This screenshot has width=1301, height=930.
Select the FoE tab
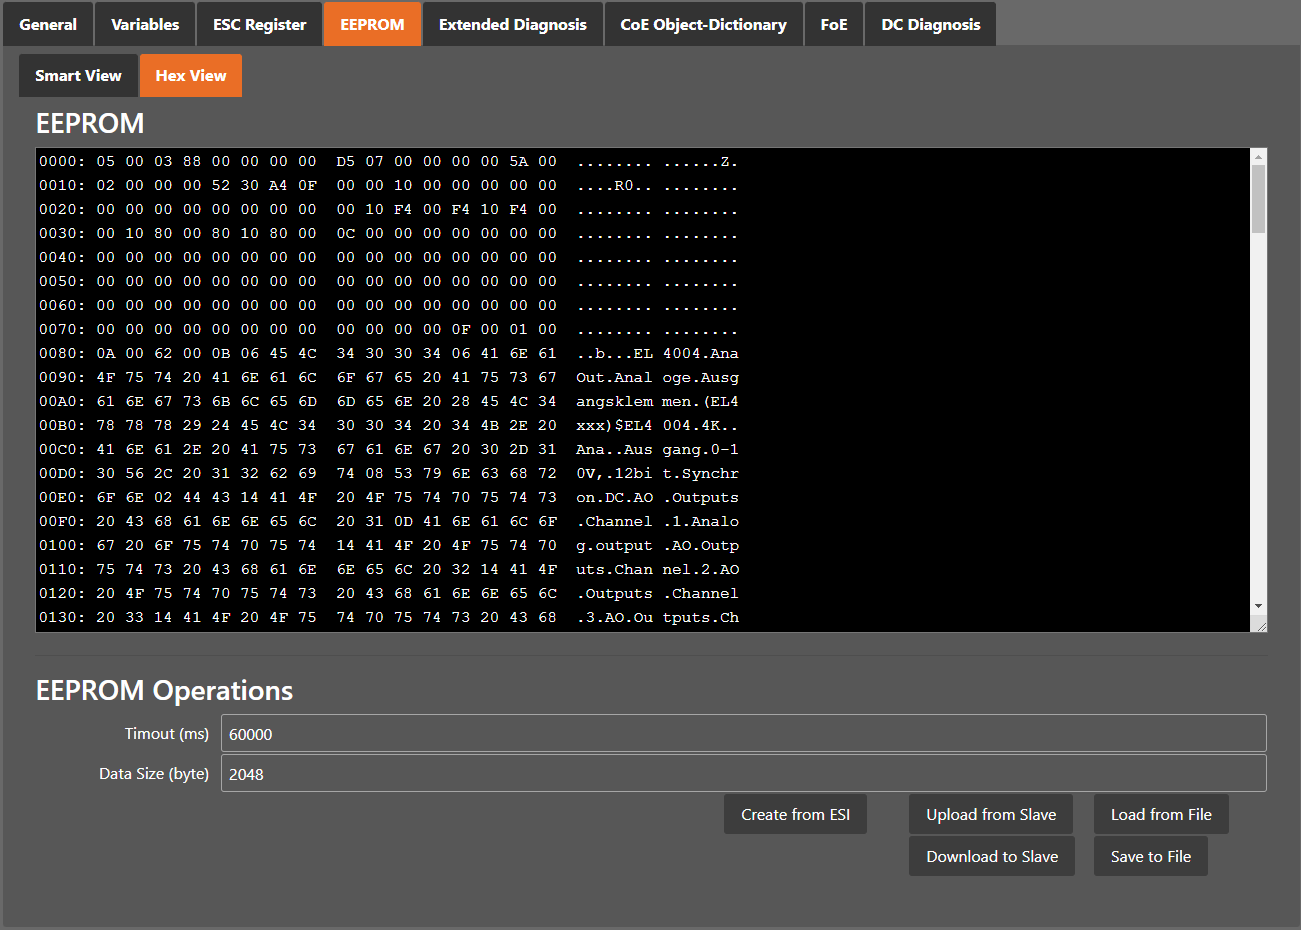click(x=833, y=23)
